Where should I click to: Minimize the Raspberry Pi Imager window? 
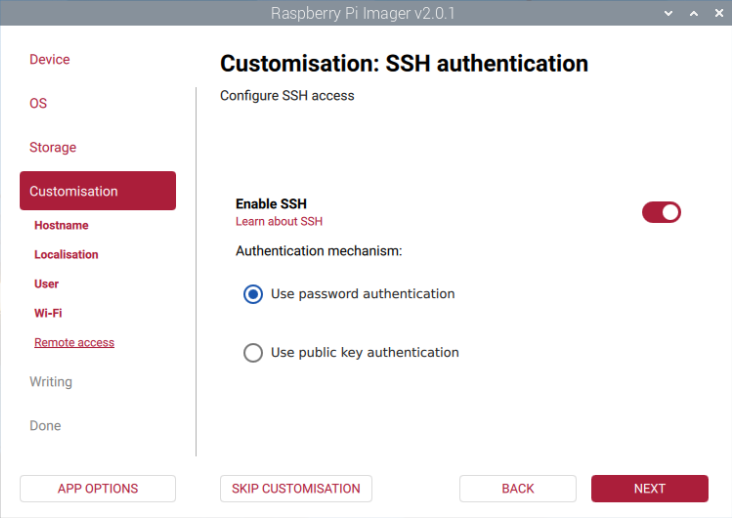pos(669,13)
